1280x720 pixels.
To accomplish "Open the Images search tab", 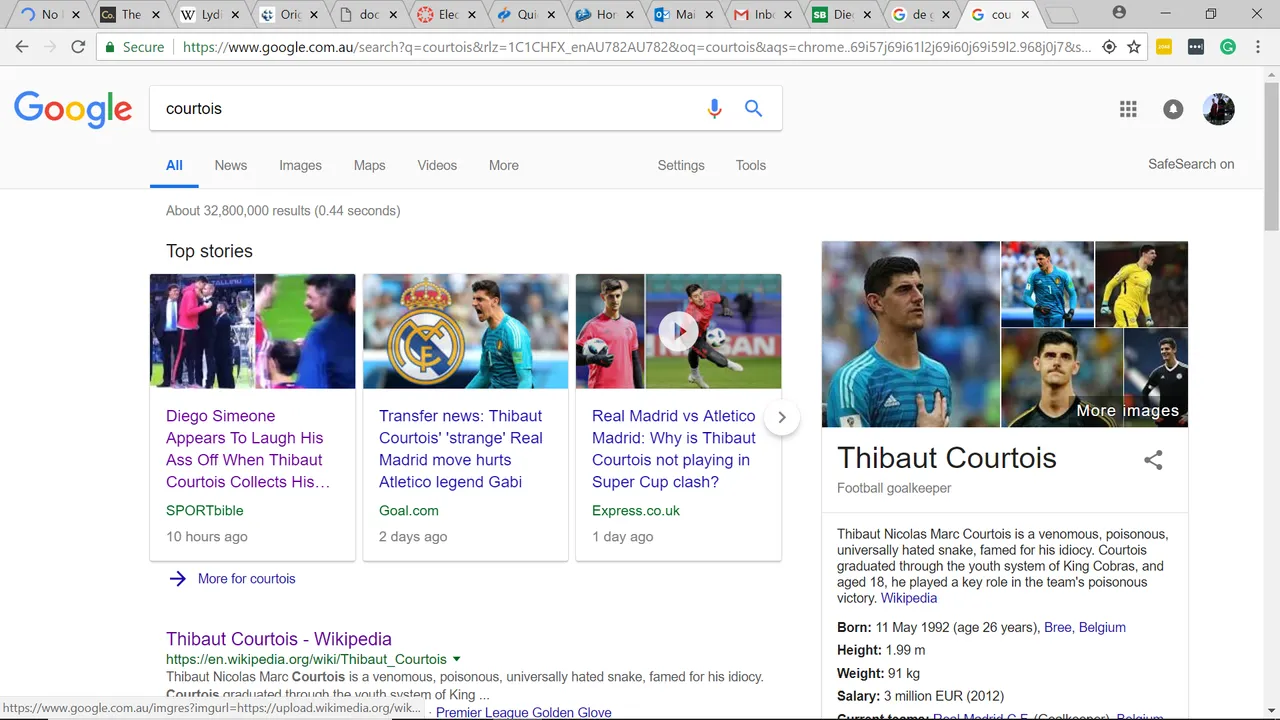I will click(300, 165).
